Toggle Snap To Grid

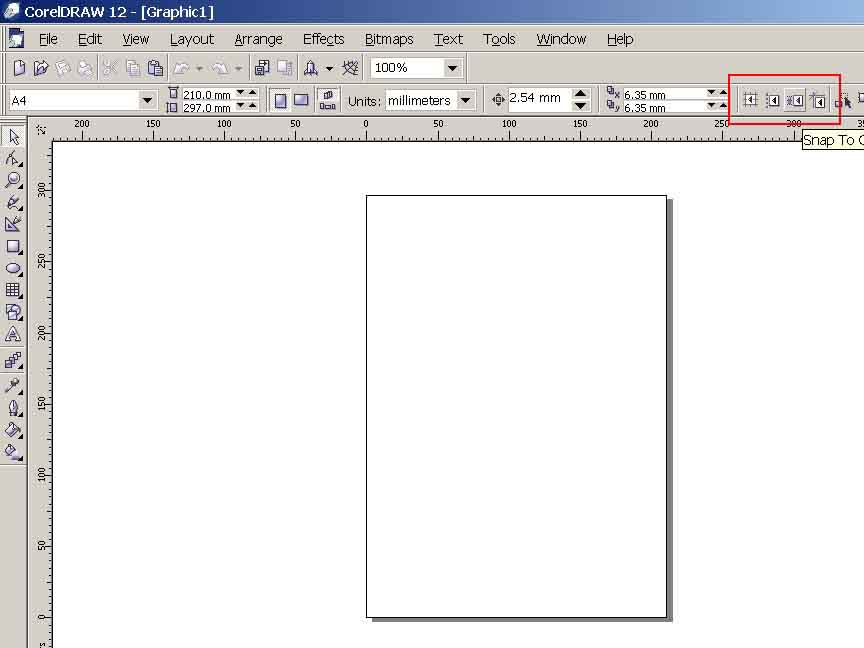pos(750,100)
